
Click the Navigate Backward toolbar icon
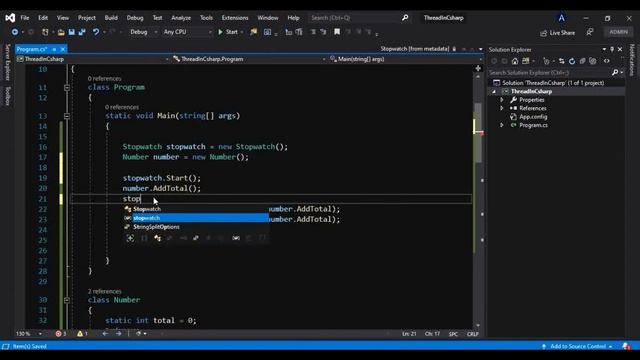tap(15, 32)
